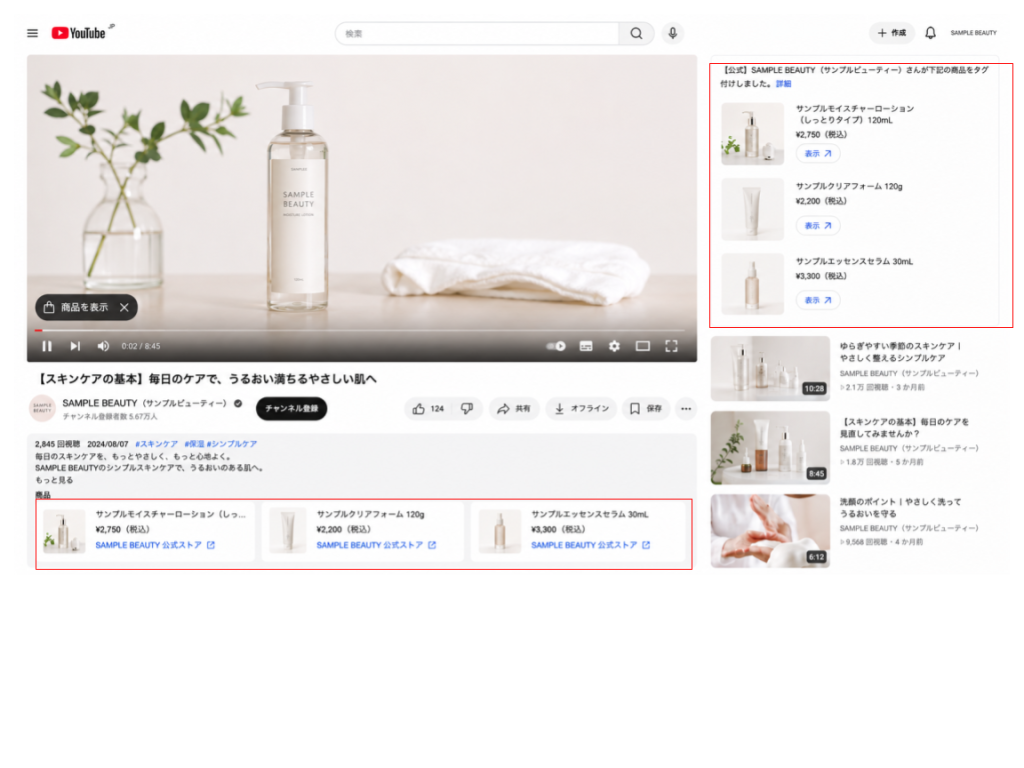Screen dimensions: 1024x768
Task: Focus the search input field
Action: point(477,33)
